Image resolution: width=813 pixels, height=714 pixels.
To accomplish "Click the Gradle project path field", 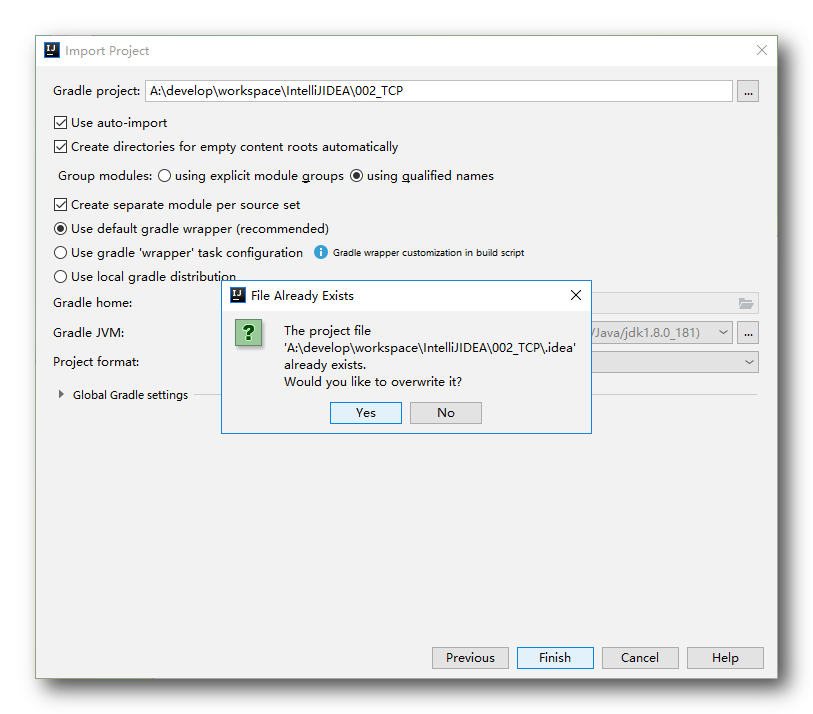I will [x=439, y=91].
